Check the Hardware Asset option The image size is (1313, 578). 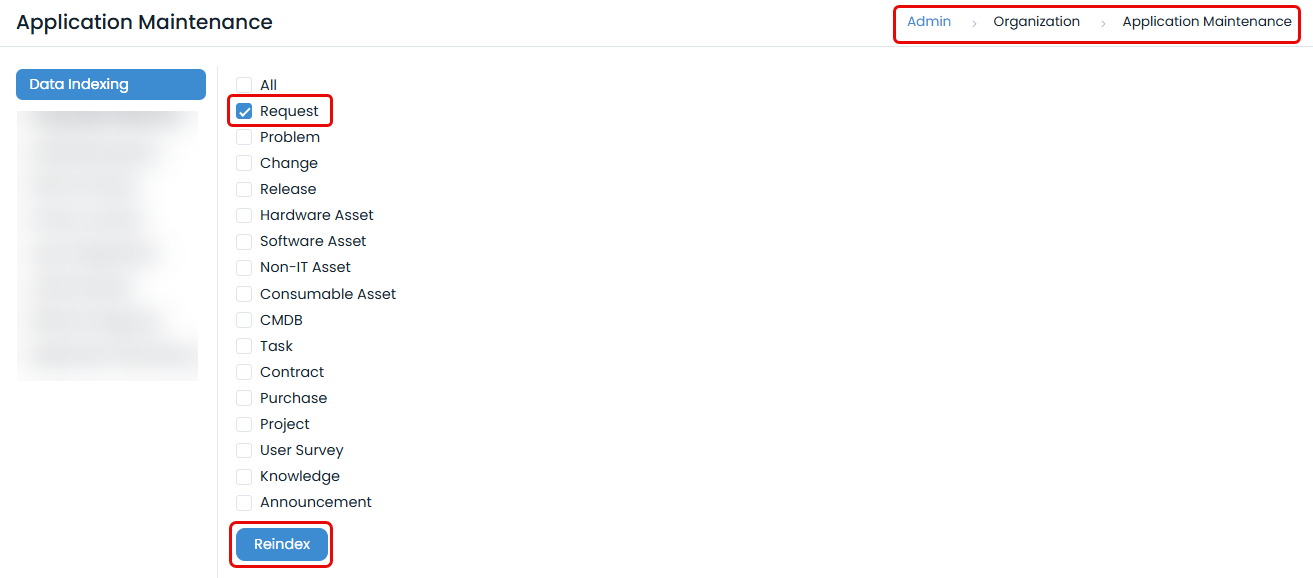click(244, 215)
